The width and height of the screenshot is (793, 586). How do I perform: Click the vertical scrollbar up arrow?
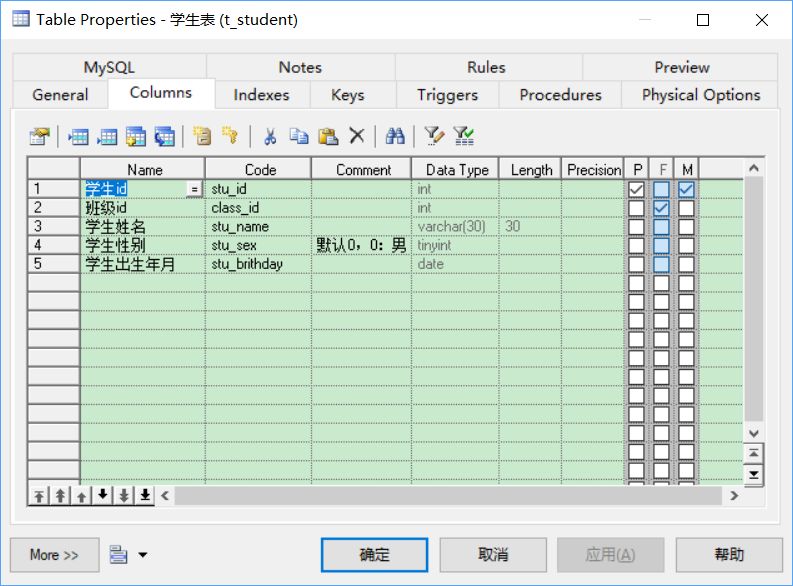click(754, 168)
